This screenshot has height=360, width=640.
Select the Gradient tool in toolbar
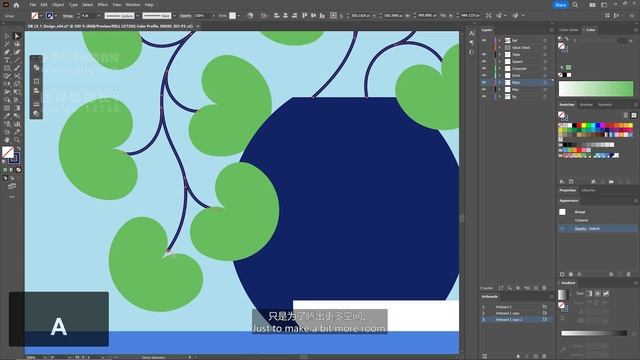pyautogui.click(x=17, y=108)
